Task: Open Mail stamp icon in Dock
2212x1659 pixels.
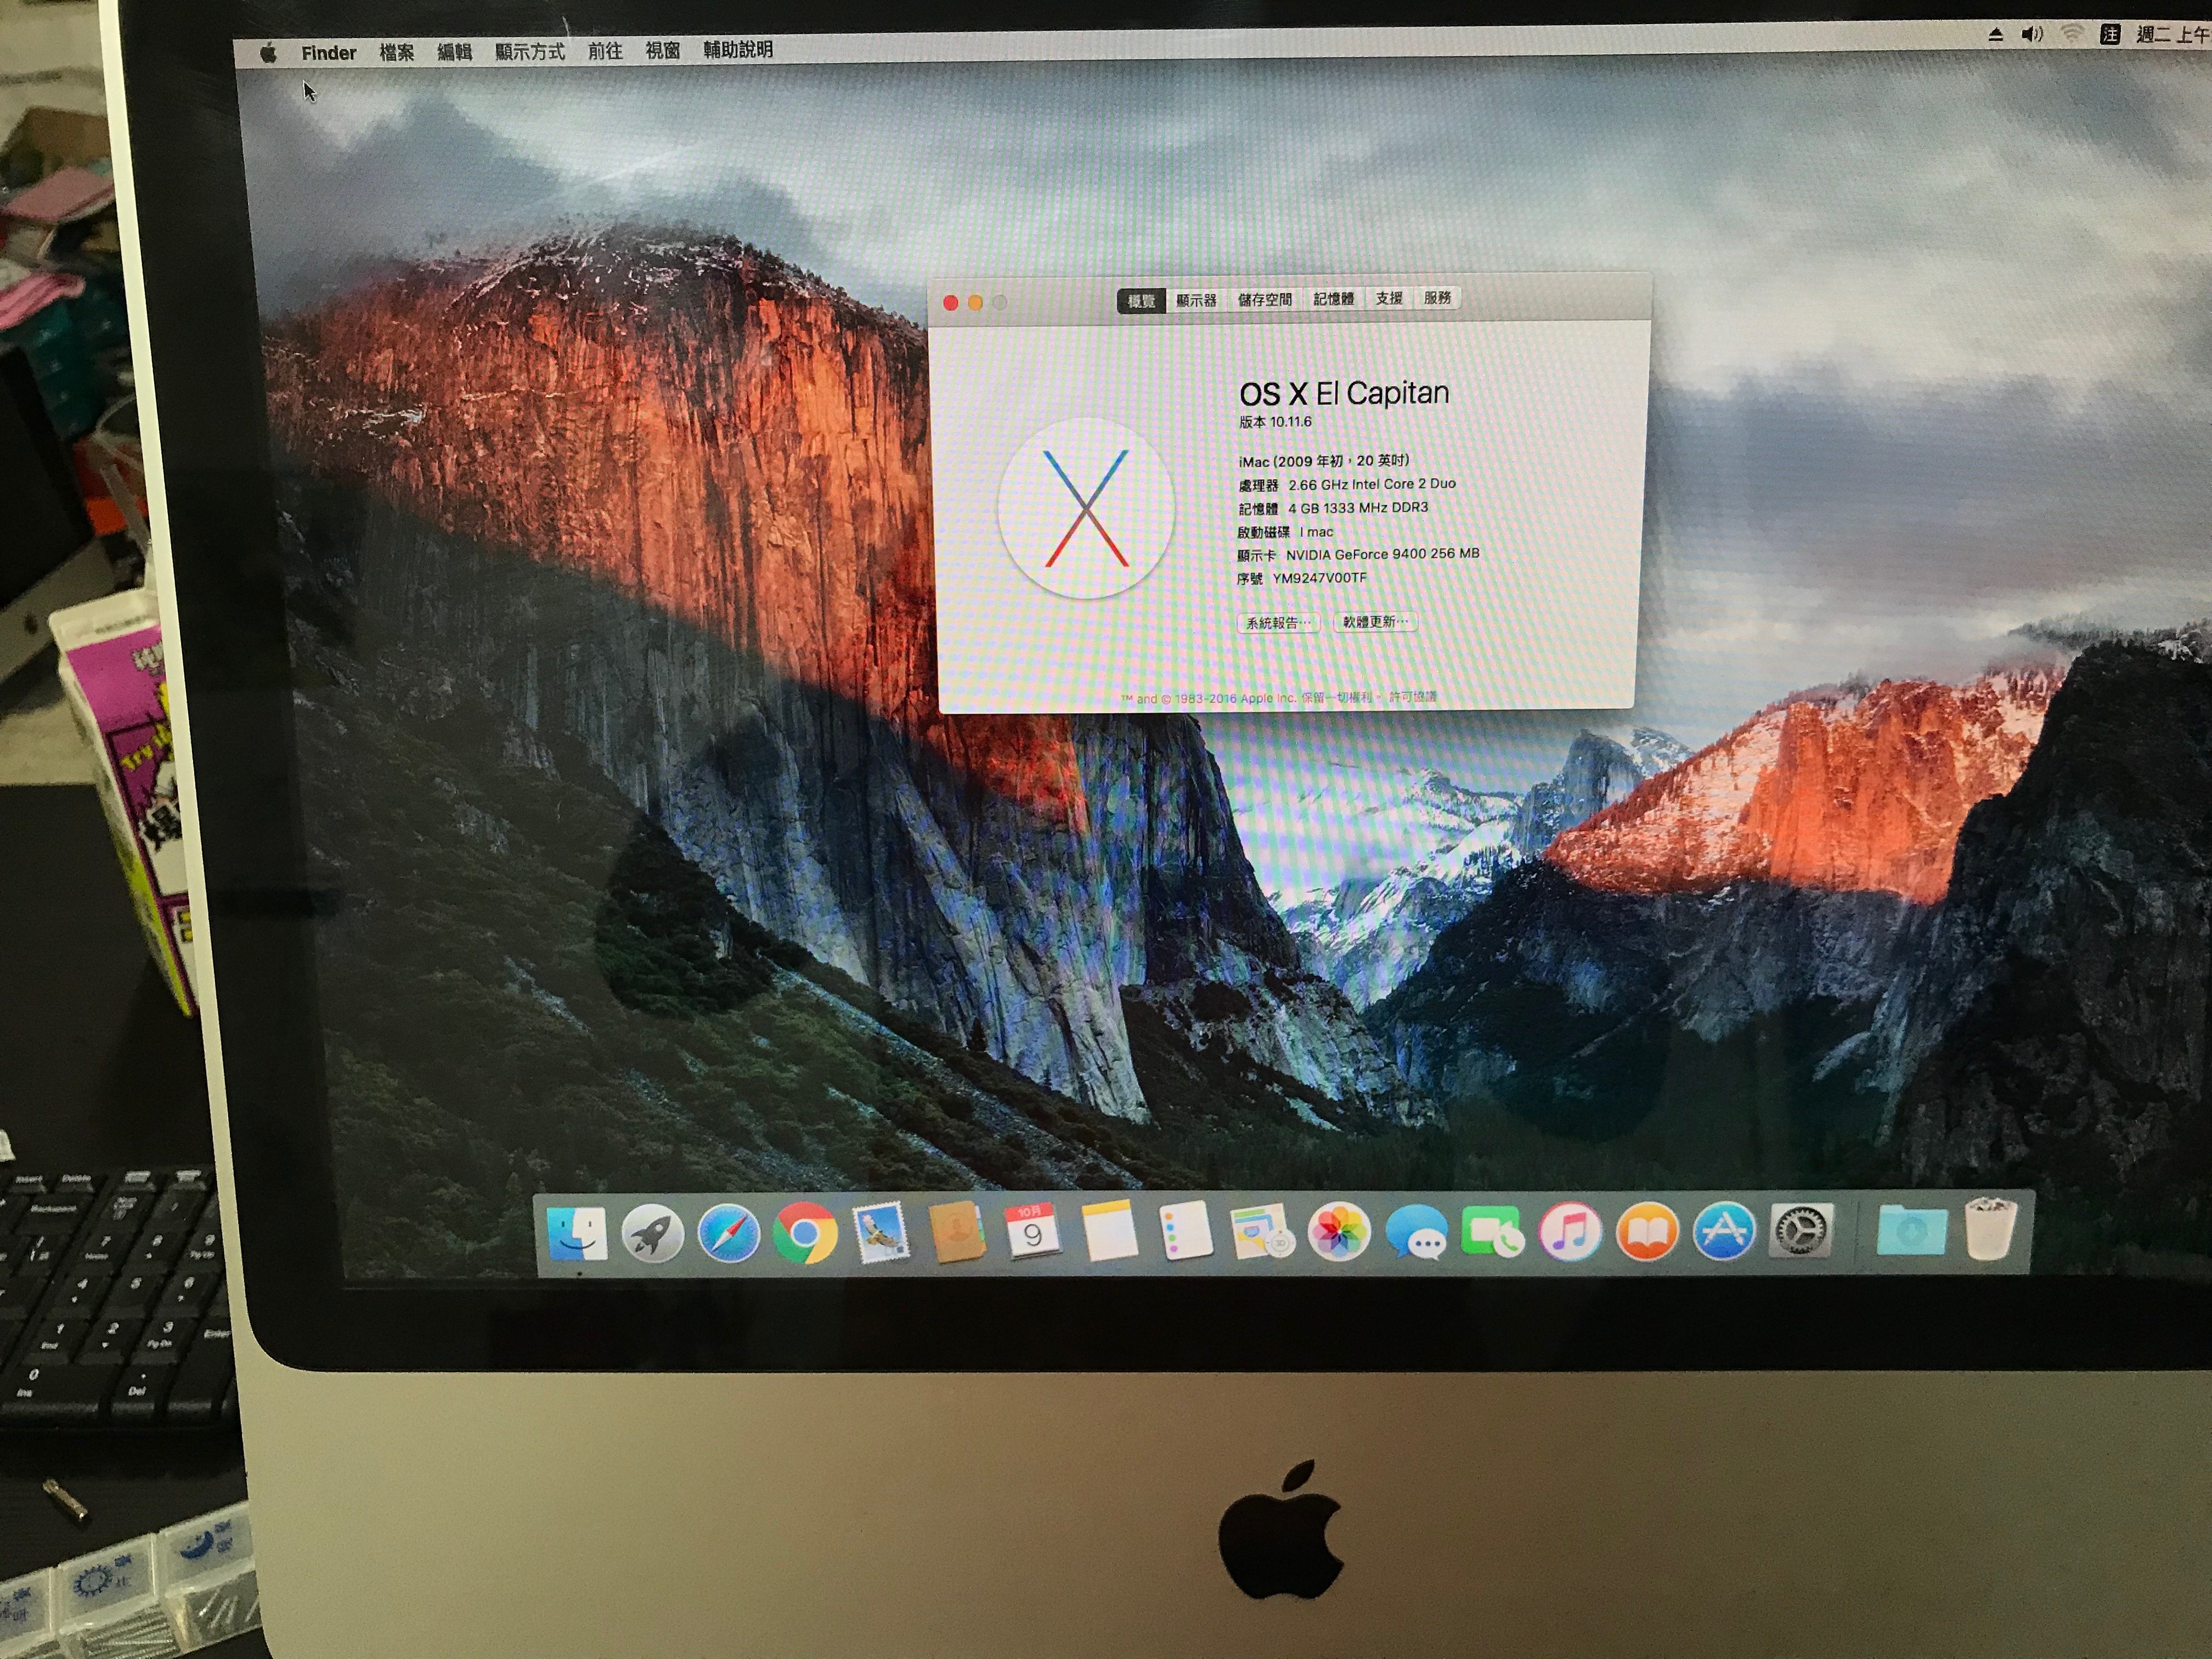Action: pos(881,1232)
